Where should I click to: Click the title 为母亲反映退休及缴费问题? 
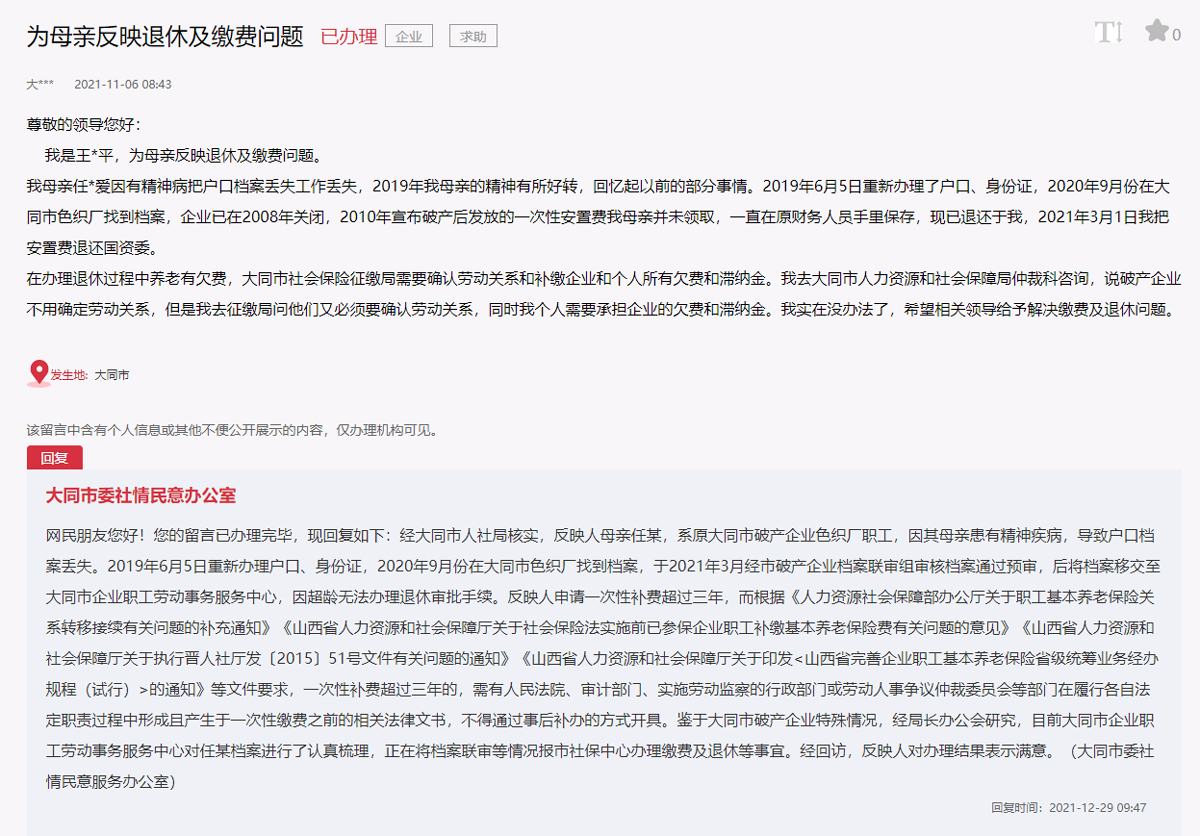(x=164, y=37)
